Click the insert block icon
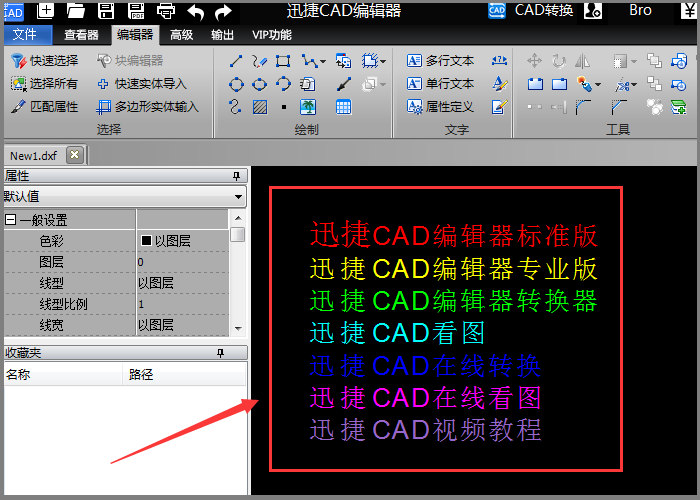The image size is (700, 500). (343, 61)
